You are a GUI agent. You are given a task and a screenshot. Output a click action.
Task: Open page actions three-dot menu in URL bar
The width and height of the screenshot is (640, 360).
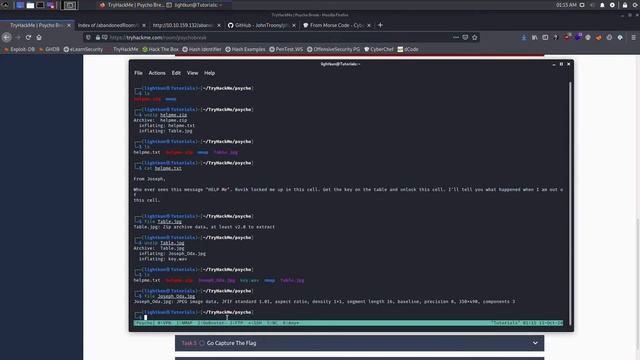[456, 37]
